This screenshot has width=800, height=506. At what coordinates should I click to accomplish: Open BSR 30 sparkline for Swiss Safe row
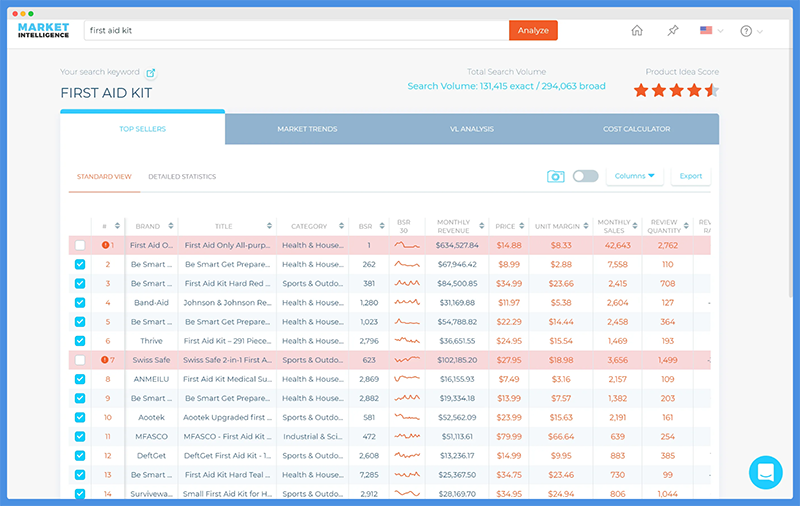pyautogui.click(x=407, y=360)
